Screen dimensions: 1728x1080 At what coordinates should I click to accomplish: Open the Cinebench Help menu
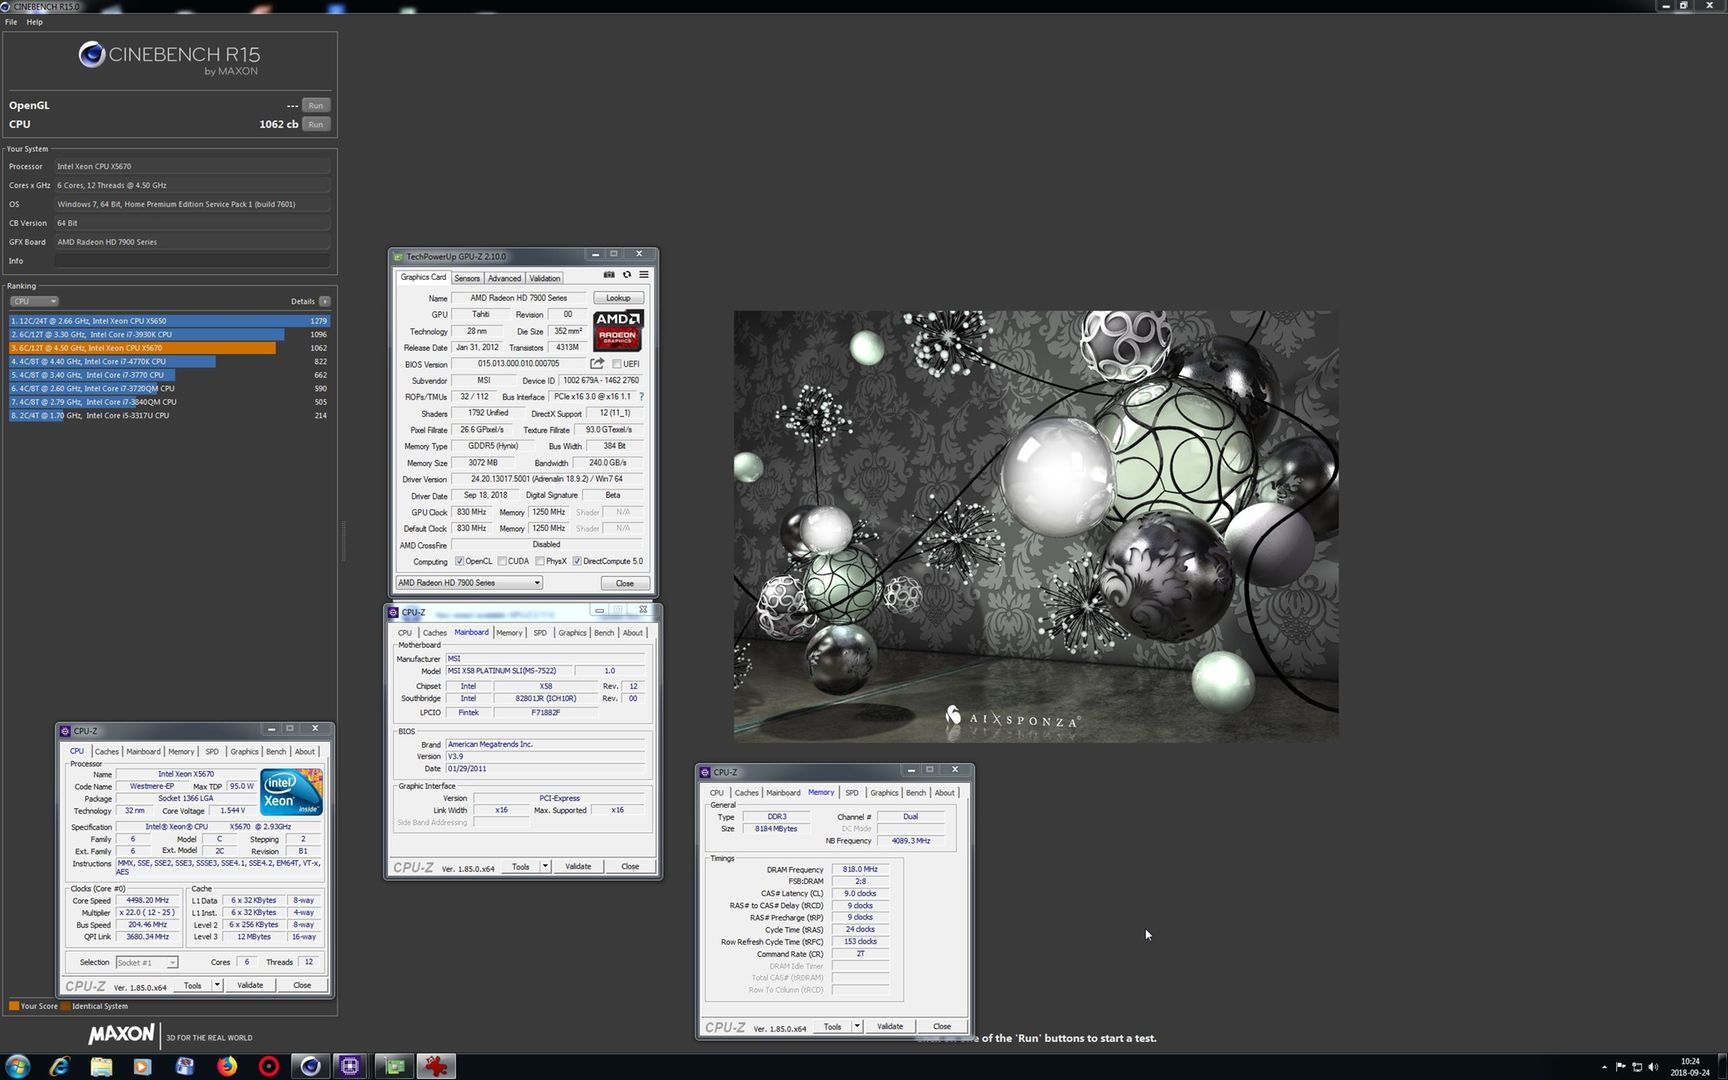pos(34,21)
